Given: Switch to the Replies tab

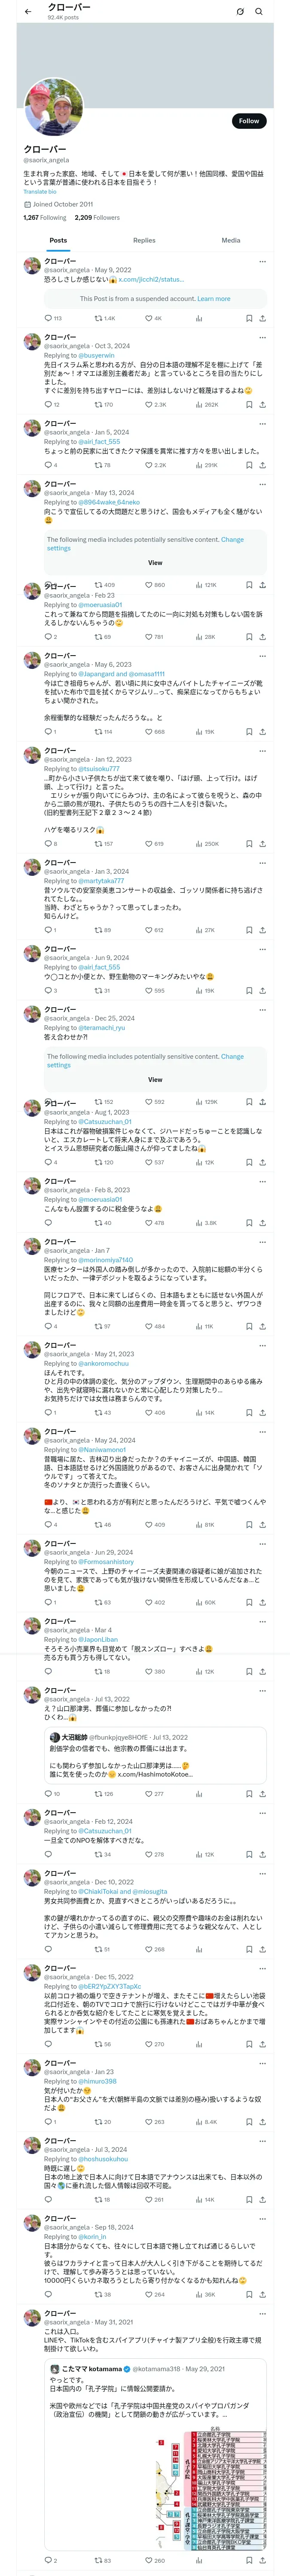Looking at the screenshot, I should (x=144, y=240).
